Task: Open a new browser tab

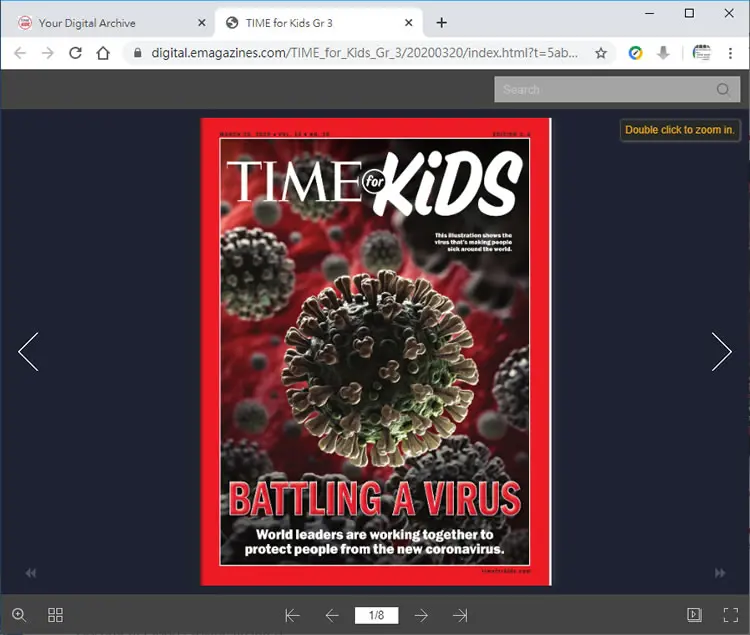Action: click(441, 22)
